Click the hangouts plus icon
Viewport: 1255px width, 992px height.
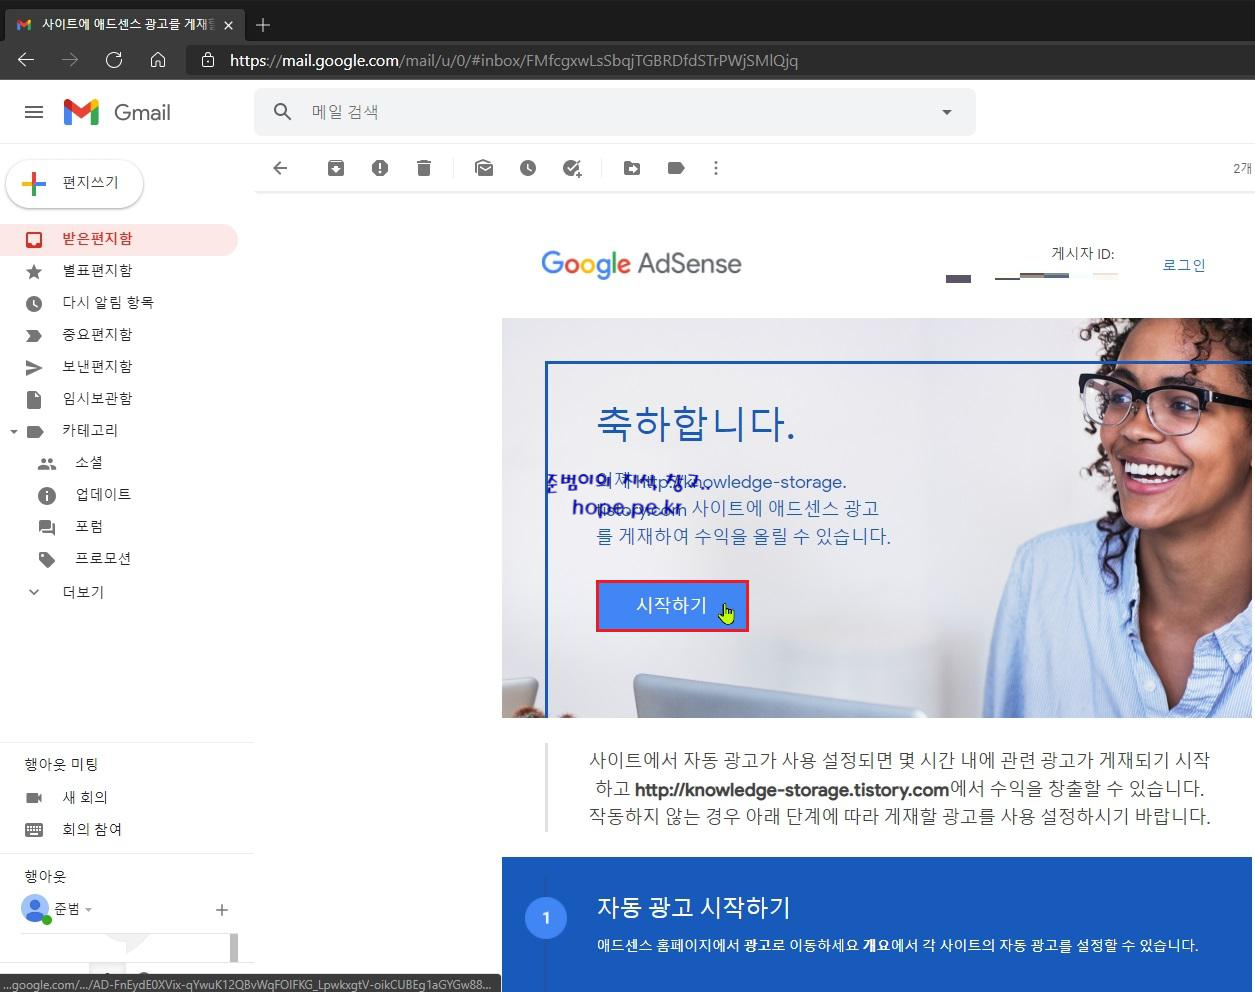click(222, 910)
